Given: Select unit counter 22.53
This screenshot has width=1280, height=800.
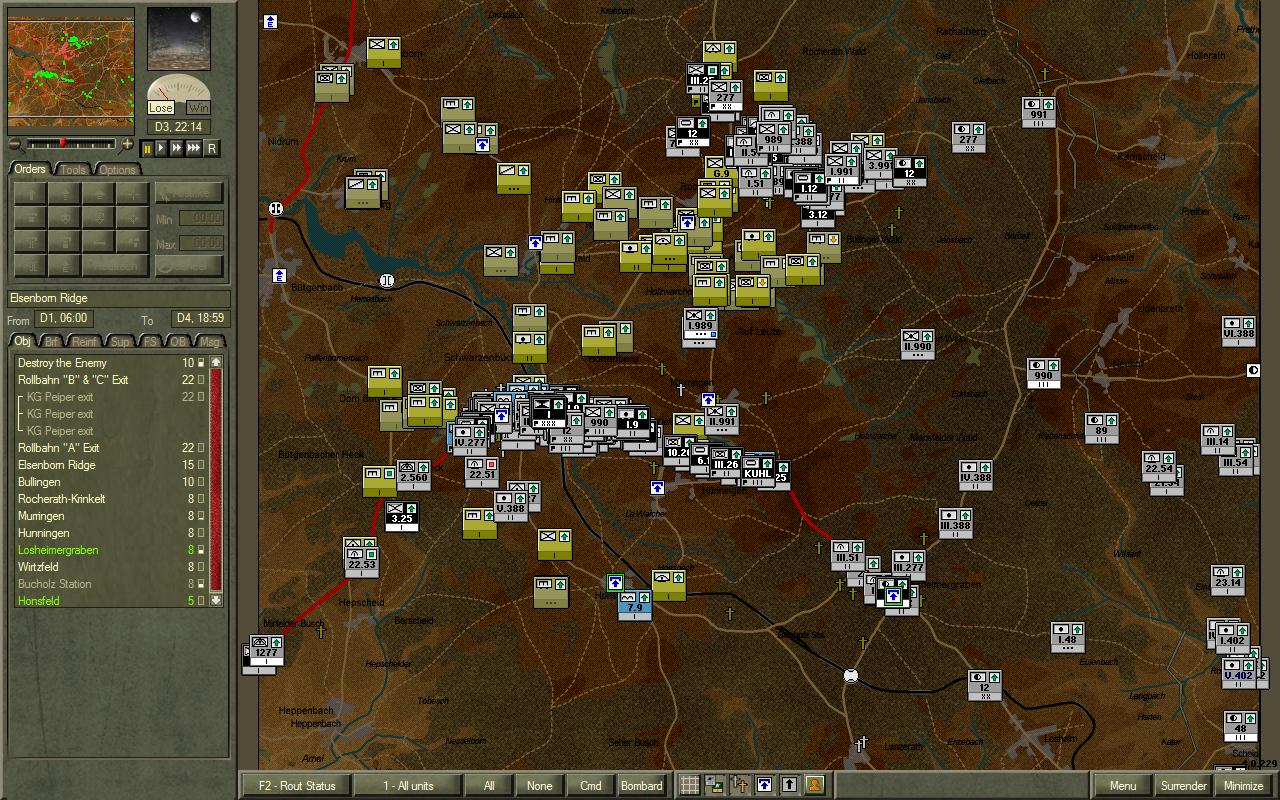Looking at the screenshot, I should [x=362, y=562].
